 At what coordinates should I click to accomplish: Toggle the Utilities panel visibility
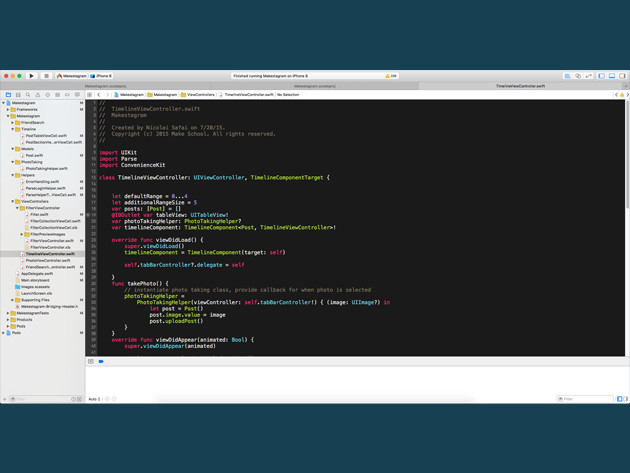(622, 76)
